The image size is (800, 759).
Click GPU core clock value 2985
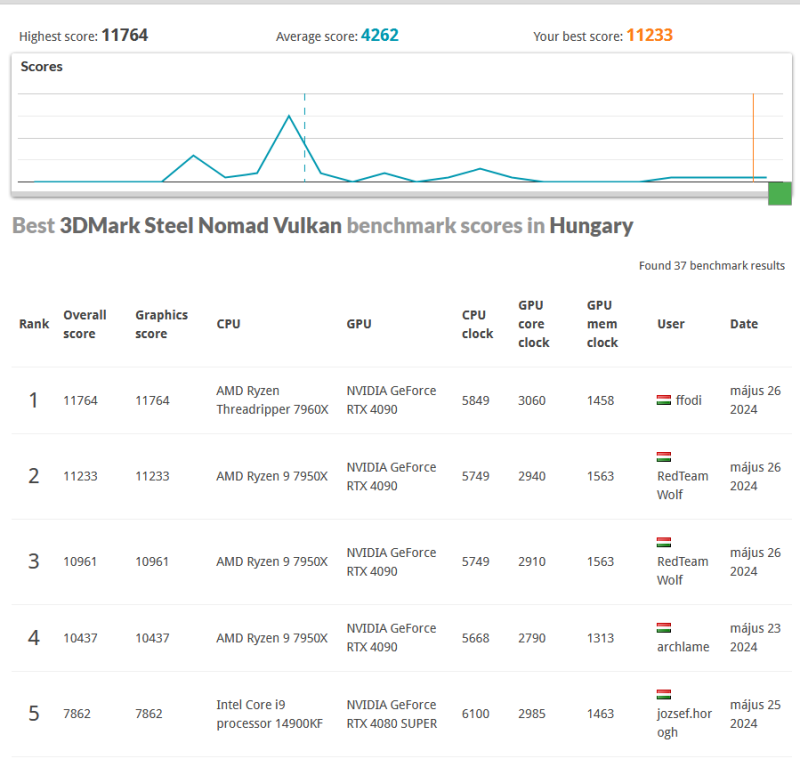tap(532, 714)
